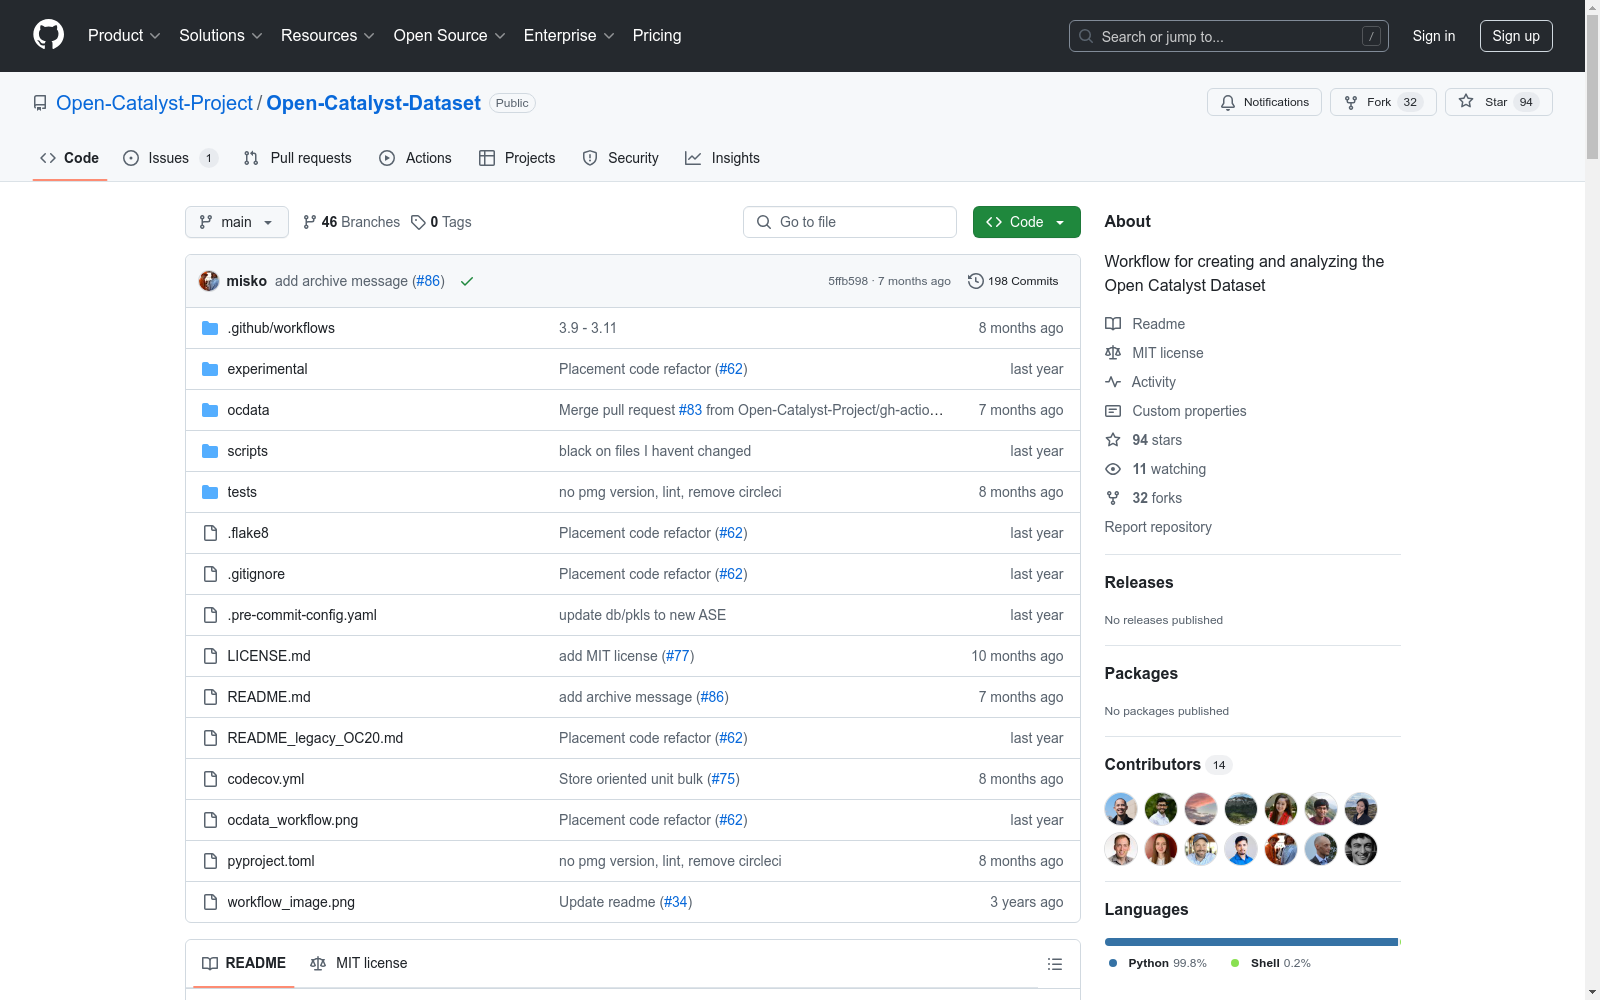Open the GitHub home logo
Image resolution: width=1600 pixels, height=1000 pixels.
(48, 35)
